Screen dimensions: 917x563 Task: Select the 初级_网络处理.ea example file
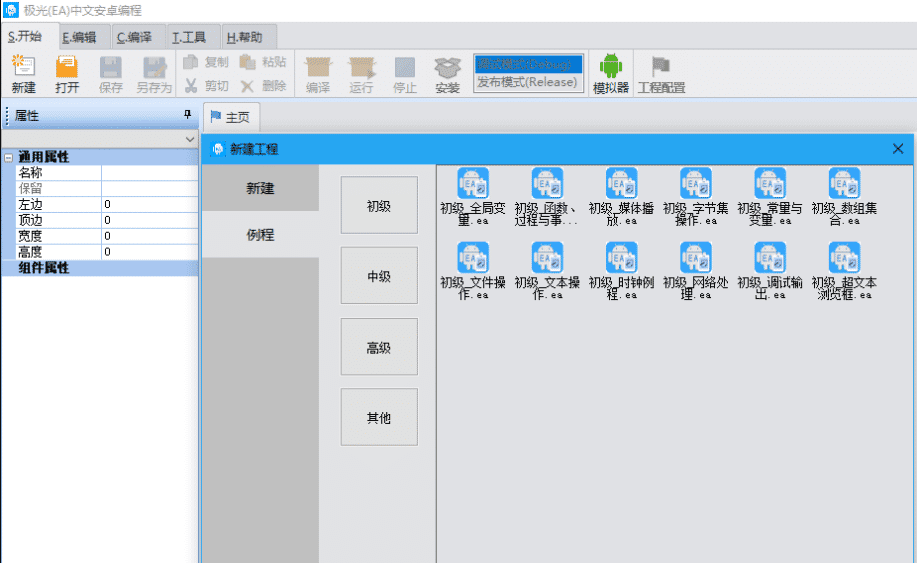(x=695, y=271)
